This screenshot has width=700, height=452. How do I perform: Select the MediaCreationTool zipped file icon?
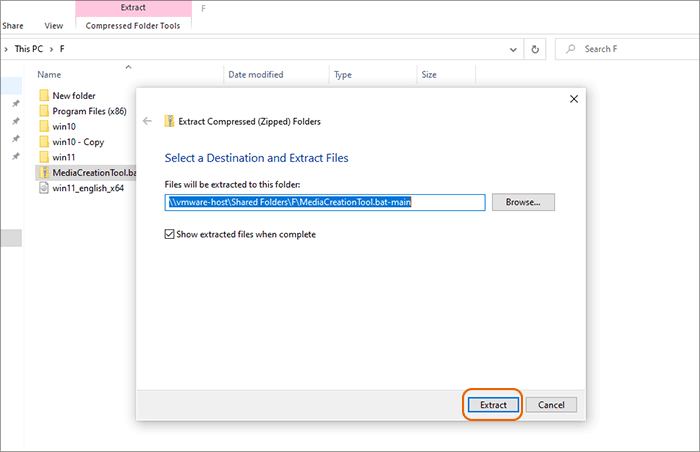(43, 173)
